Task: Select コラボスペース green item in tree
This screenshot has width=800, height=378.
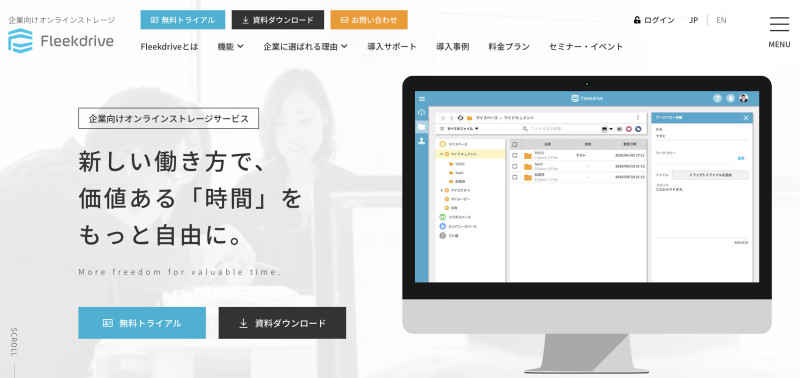Action: (x=456, y=217)
